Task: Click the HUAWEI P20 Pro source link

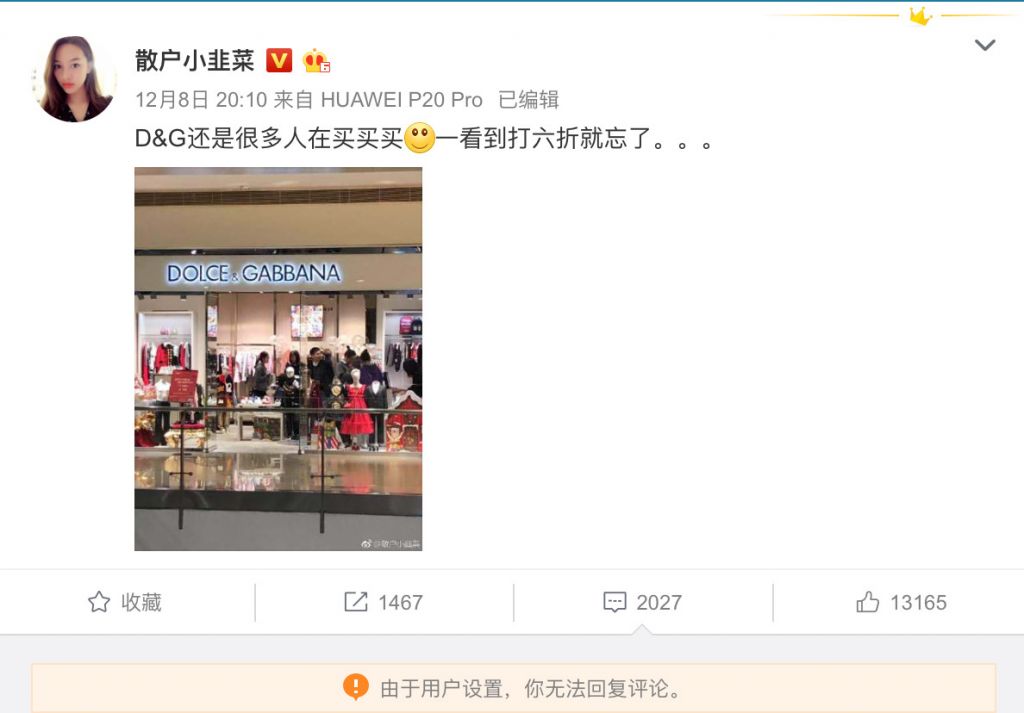Action: pyautogui.click(x=402, y=100)
